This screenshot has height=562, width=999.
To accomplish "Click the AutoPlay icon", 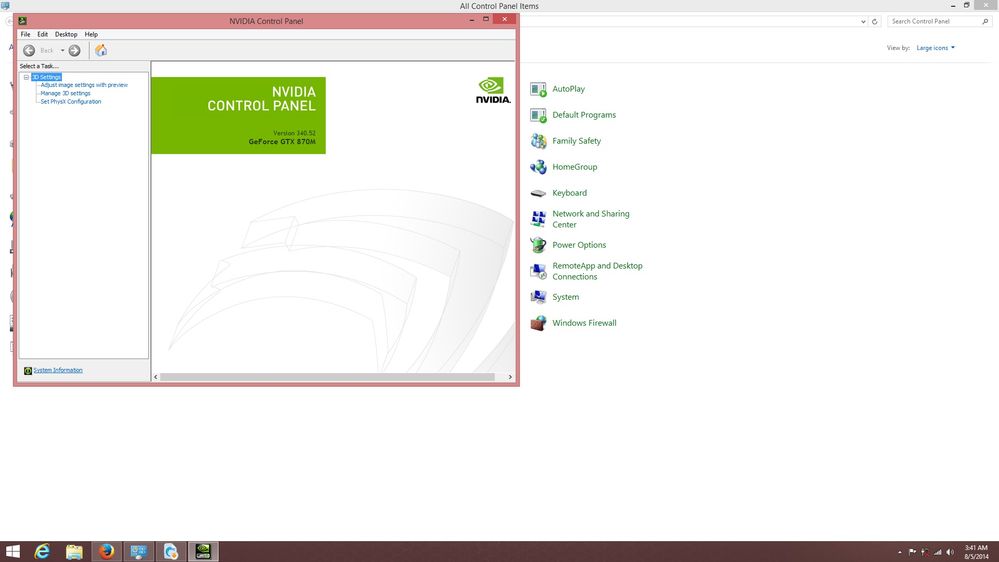I will point(538,89).
